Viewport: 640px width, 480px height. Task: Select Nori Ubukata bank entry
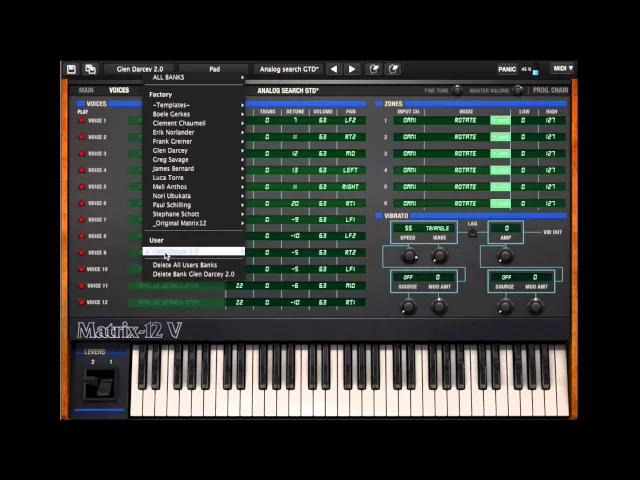click(x=194, y=196)
